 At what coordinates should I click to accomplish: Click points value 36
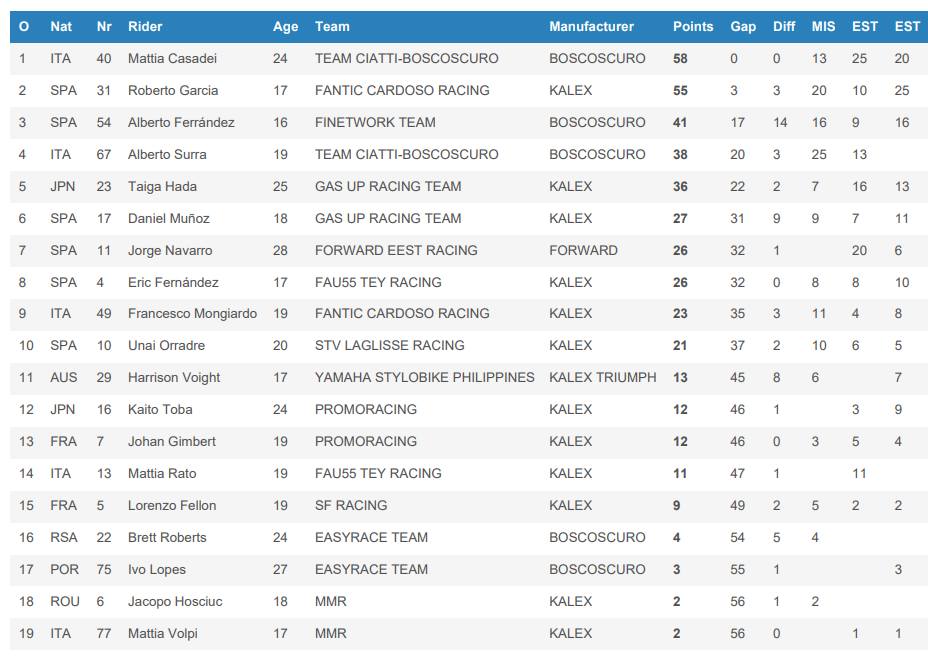[680, 186]
